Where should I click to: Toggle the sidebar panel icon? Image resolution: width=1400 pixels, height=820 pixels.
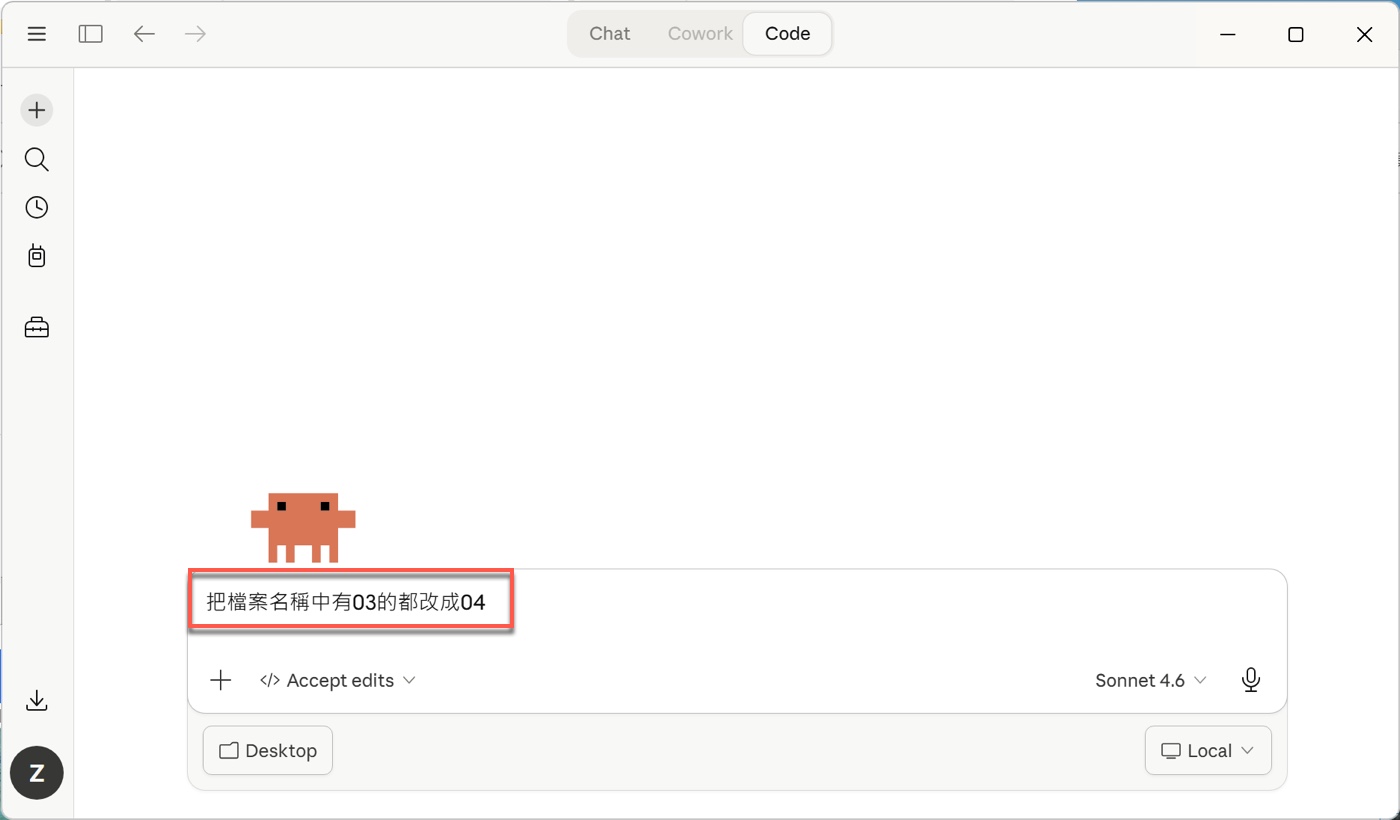click(x=91, y=34)
